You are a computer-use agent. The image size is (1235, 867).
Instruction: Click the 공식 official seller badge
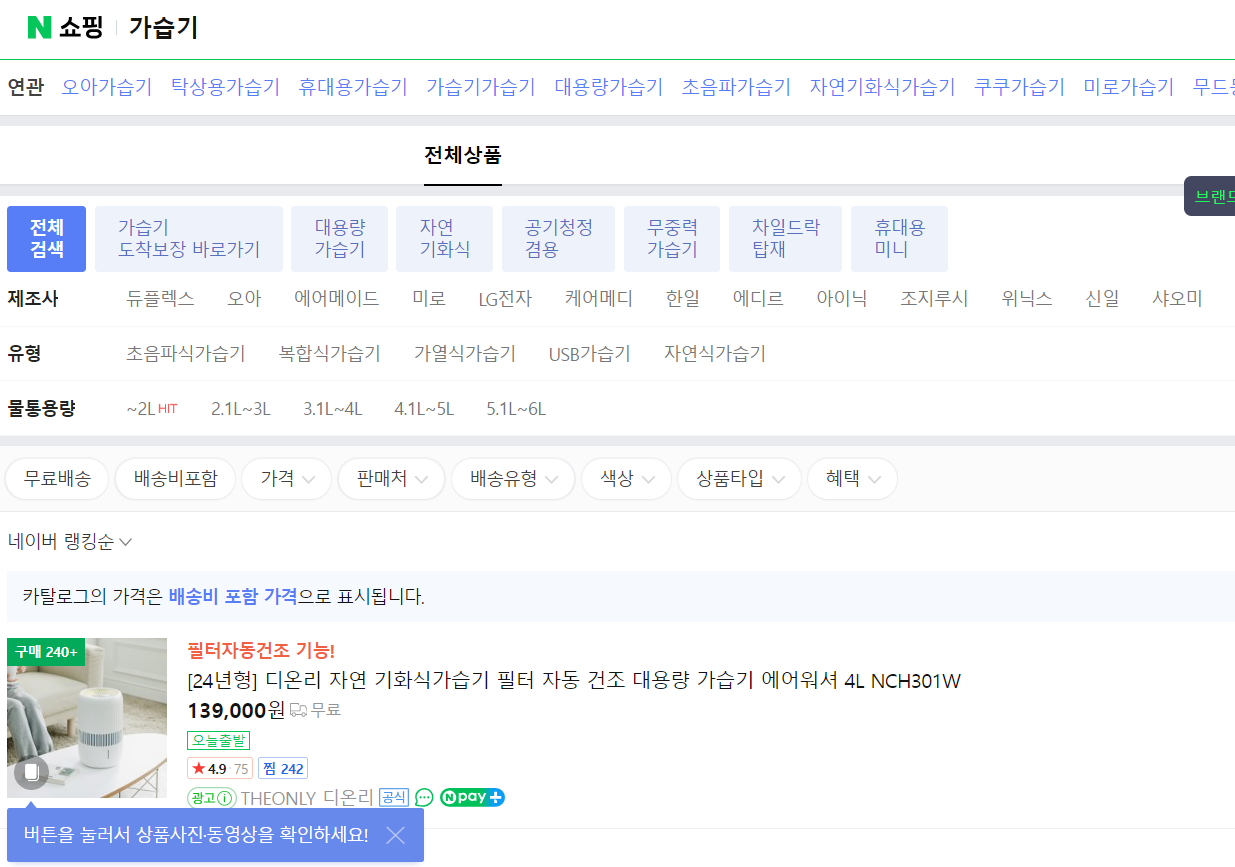pos(395,797)
